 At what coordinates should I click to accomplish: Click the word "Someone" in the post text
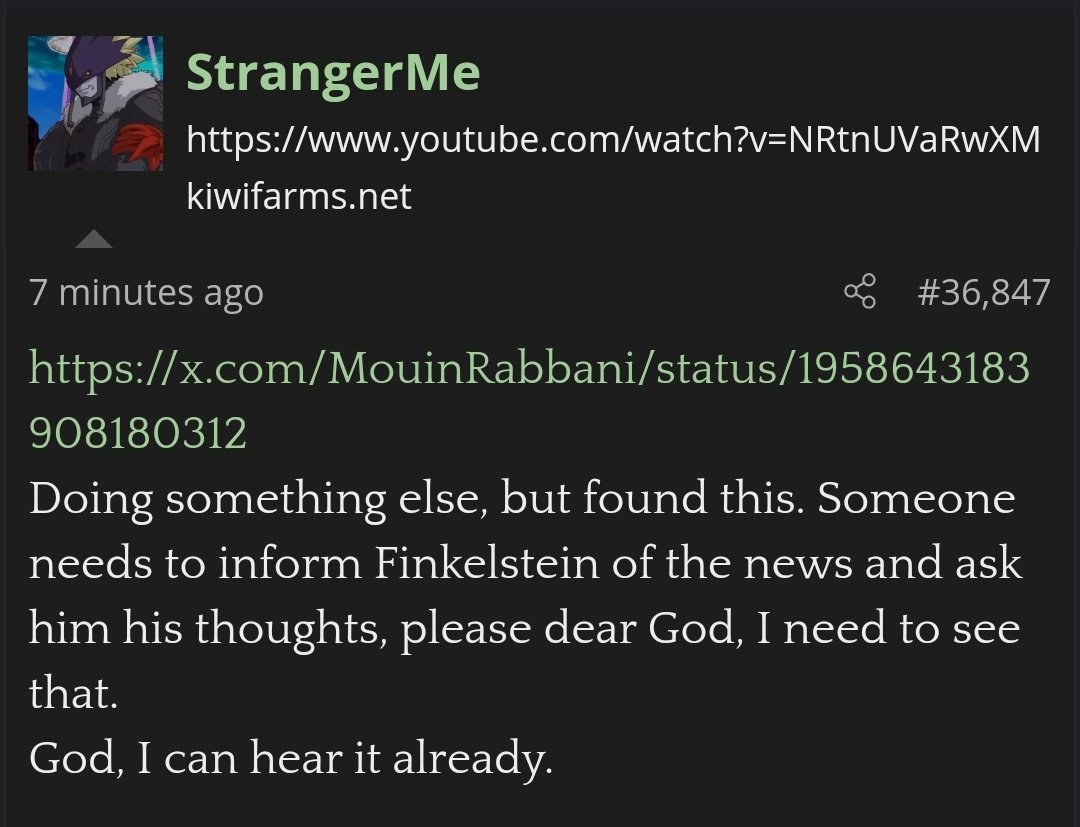[916, 498]
